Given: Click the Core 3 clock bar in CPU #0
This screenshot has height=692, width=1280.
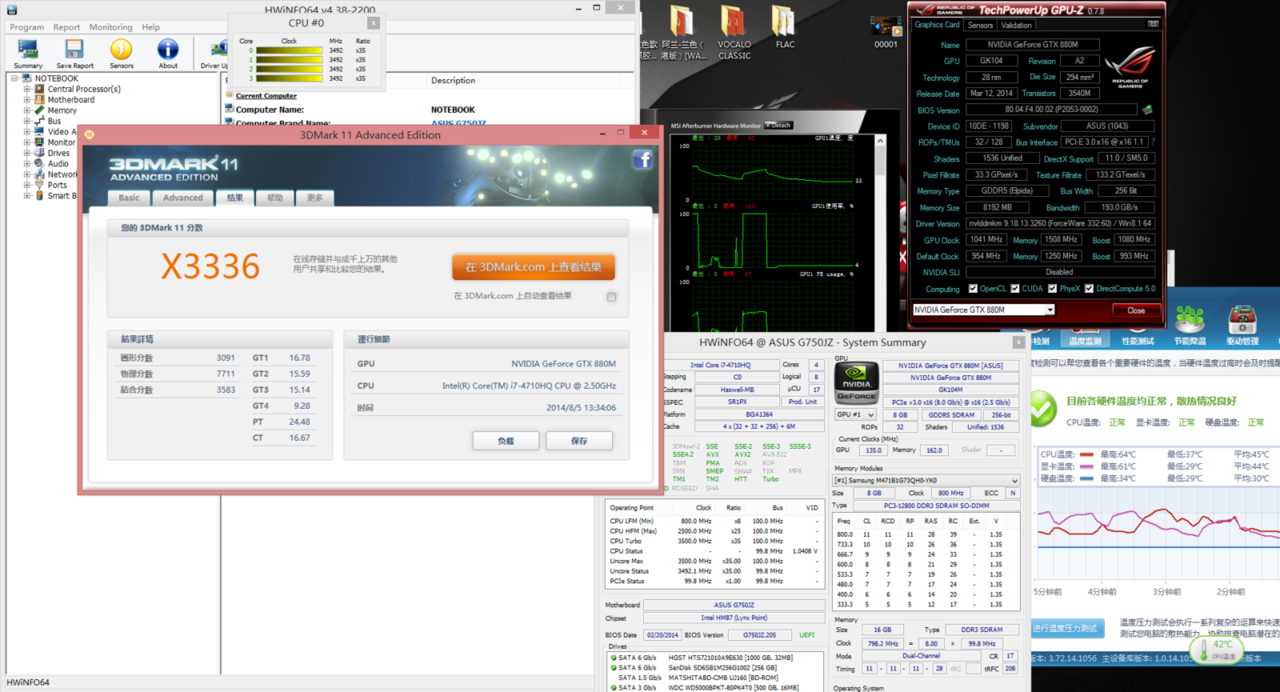Looking at the screenshot, I should [x=287, y=78].
